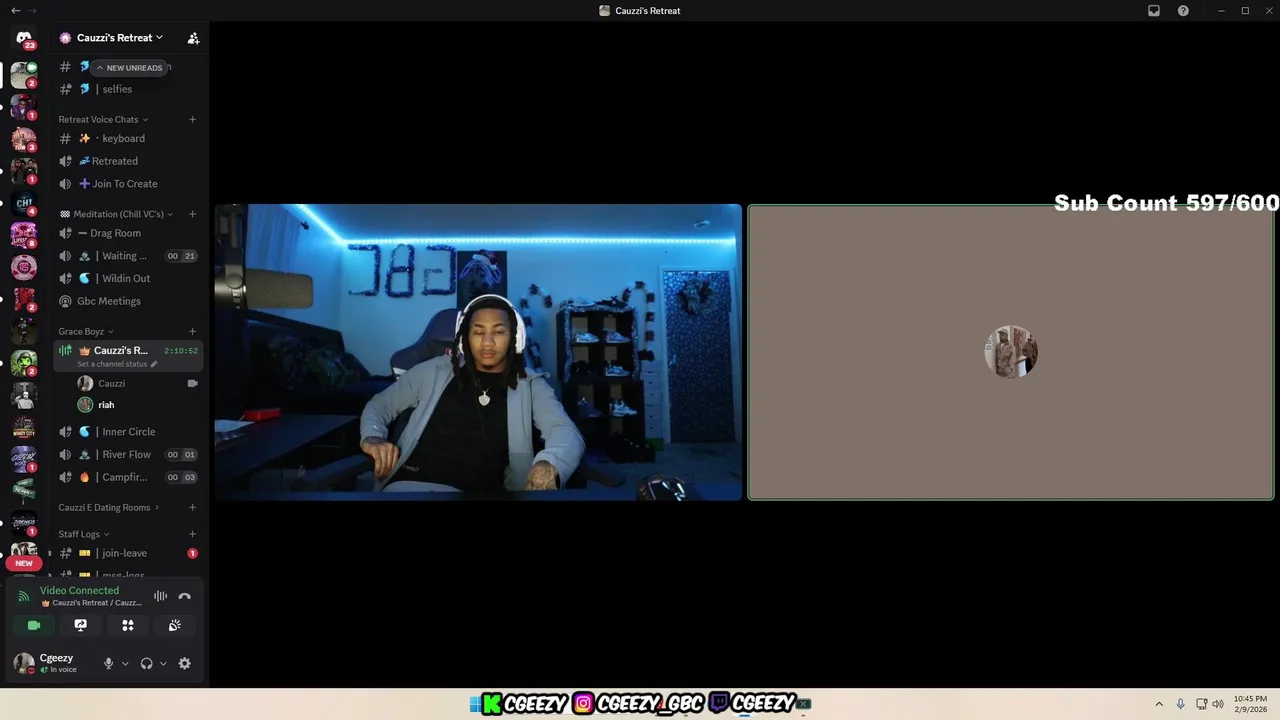Click the red NEW mentions indicator
Image resolution: width=1280 pixels, height=720 pixels.
pos(24,563)
